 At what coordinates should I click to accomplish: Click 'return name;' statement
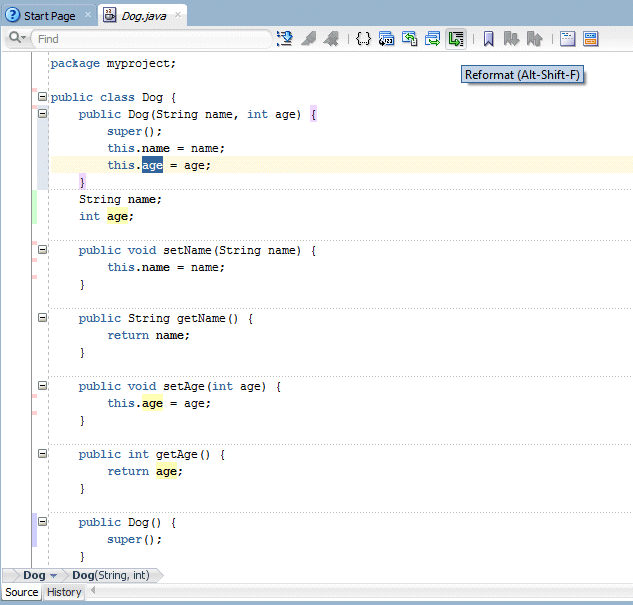148,335
